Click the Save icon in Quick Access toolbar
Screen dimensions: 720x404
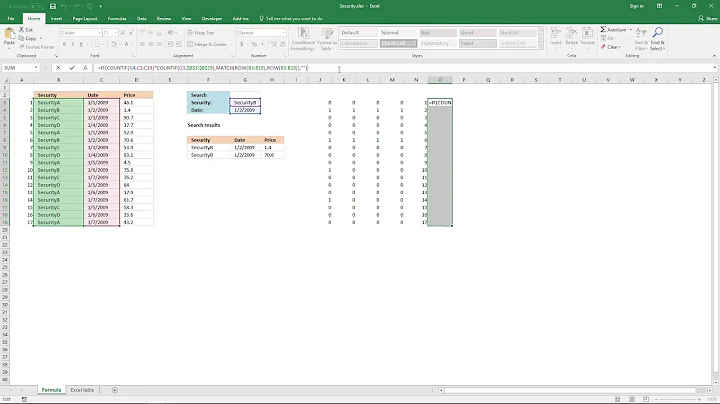click(53, 6)
